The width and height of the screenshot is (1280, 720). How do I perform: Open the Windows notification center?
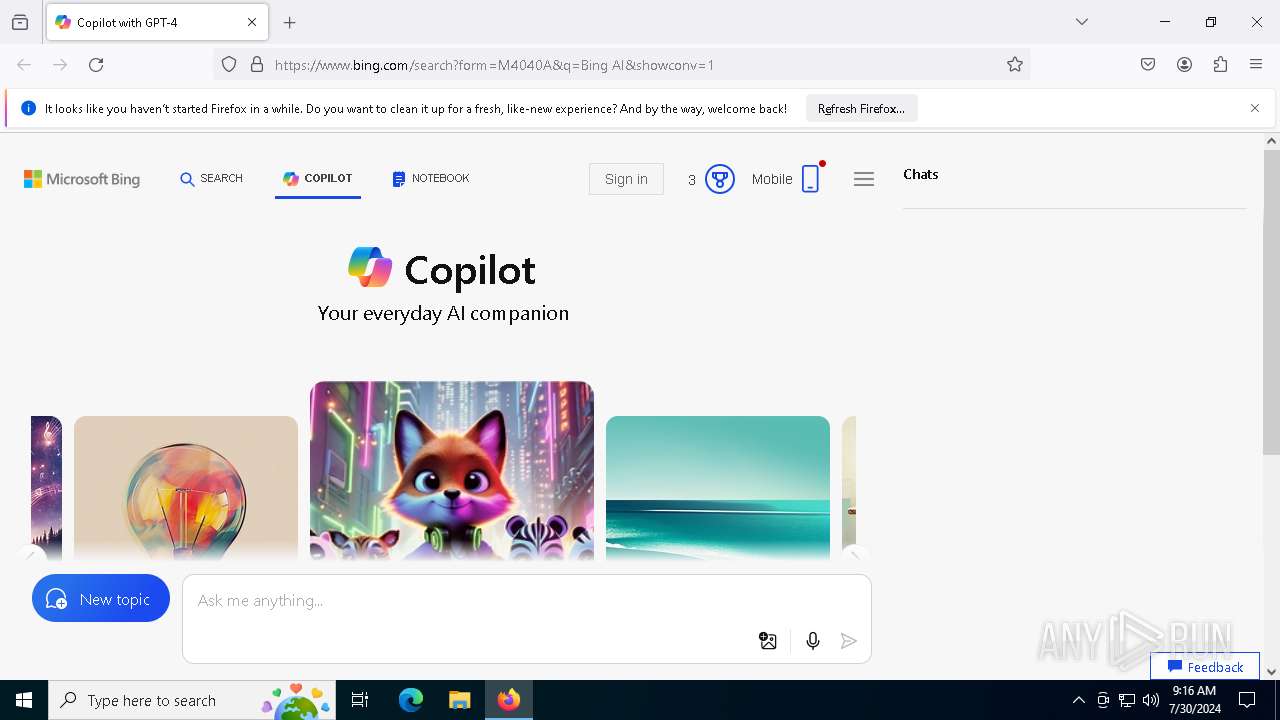1247,700
